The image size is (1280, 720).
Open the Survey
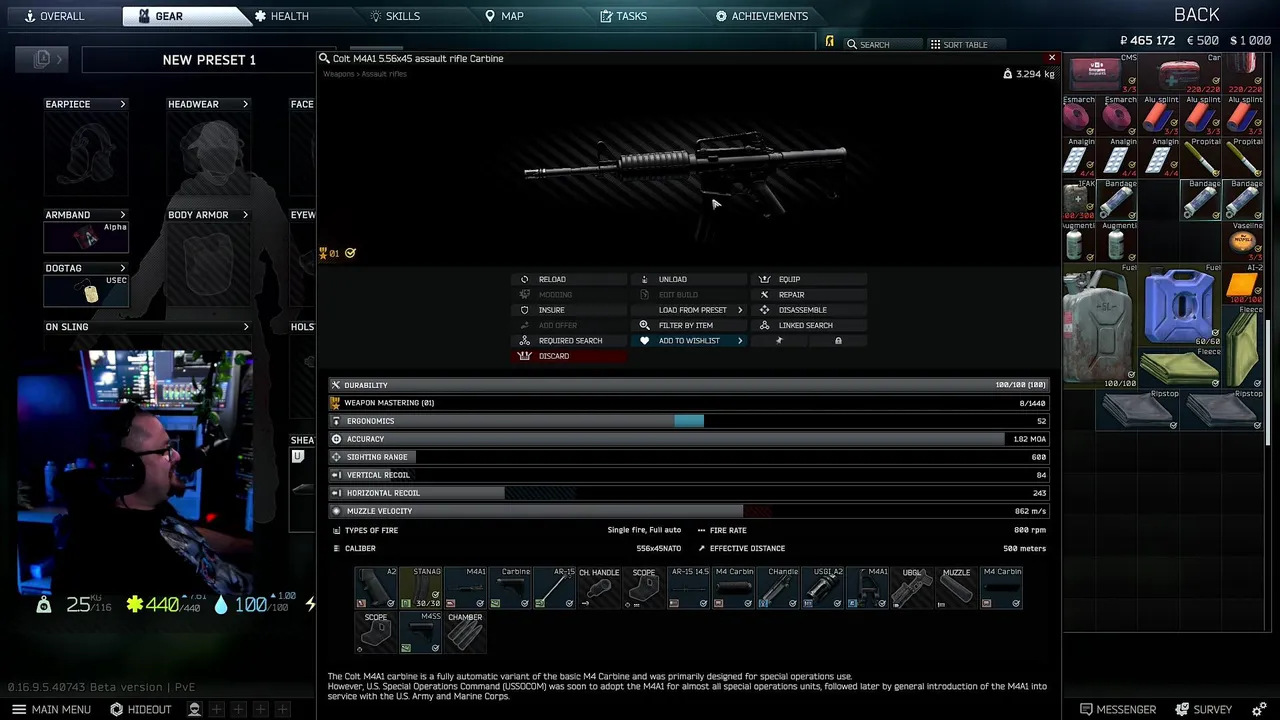pyautogui.click(x=1203, y=709)
